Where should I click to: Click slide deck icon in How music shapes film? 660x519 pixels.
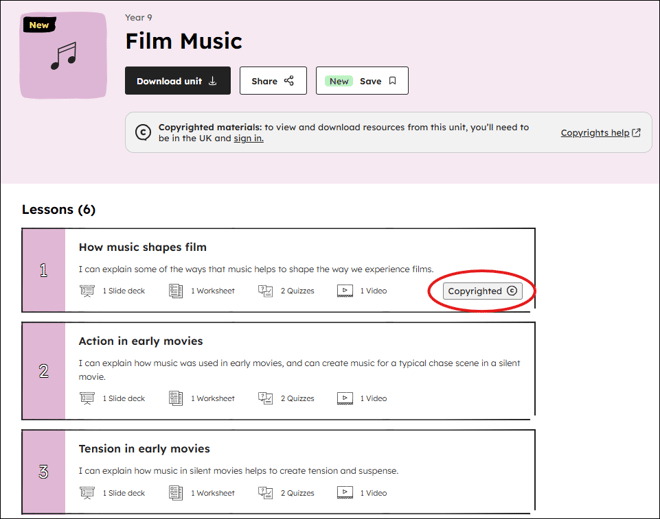[87, 291]
